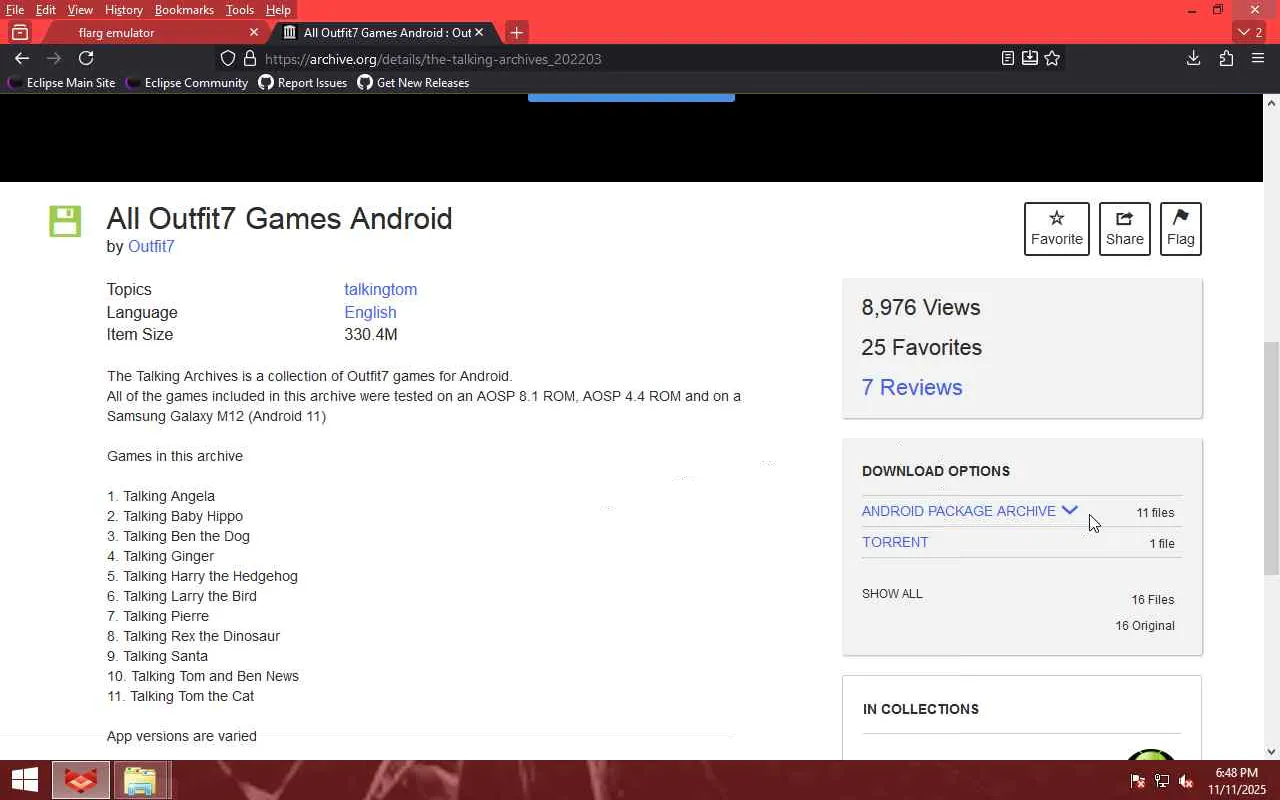
Task: Open the Eclipse Main Site bookmark
Action: (x=62, y=83)
